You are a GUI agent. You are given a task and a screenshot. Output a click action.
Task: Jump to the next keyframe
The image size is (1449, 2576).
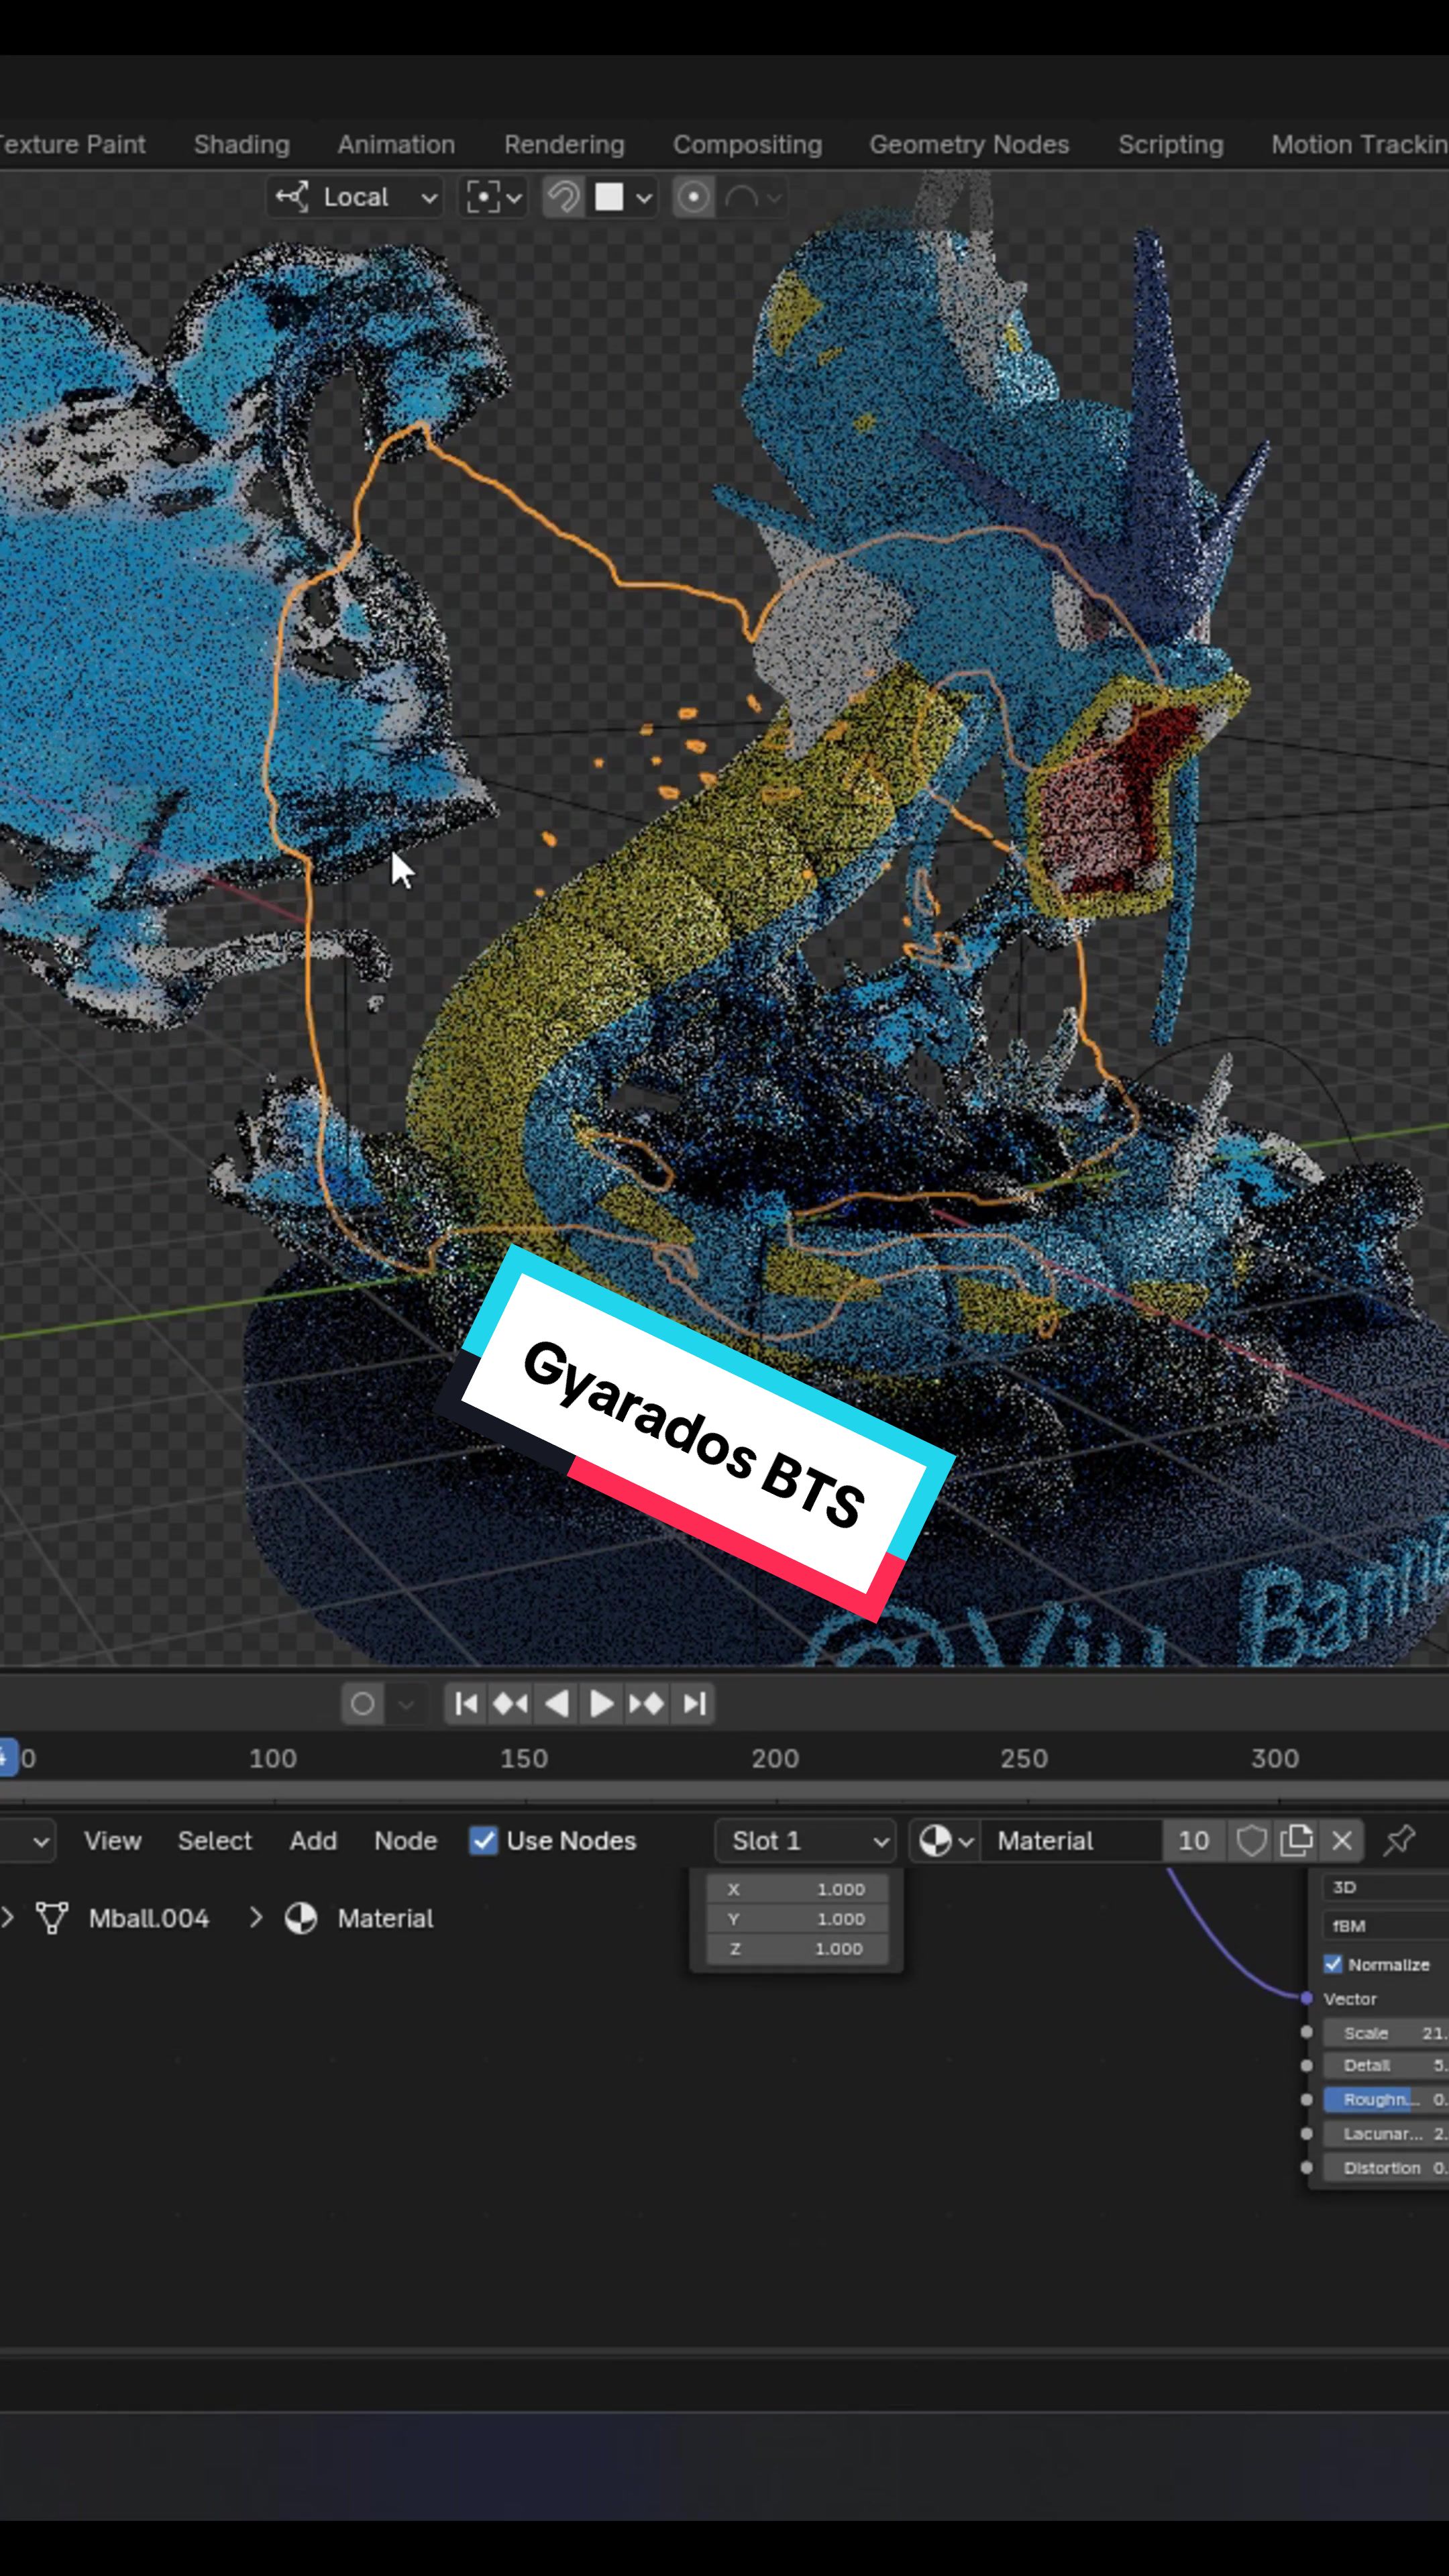coord(647,1703)
